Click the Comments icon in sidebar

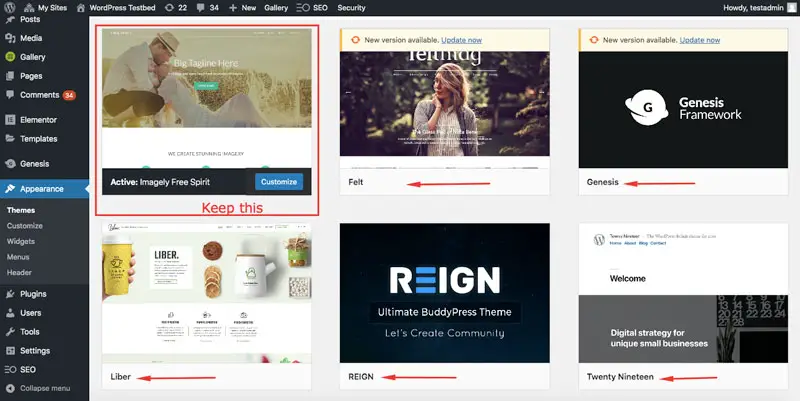[x=10, y=94]
